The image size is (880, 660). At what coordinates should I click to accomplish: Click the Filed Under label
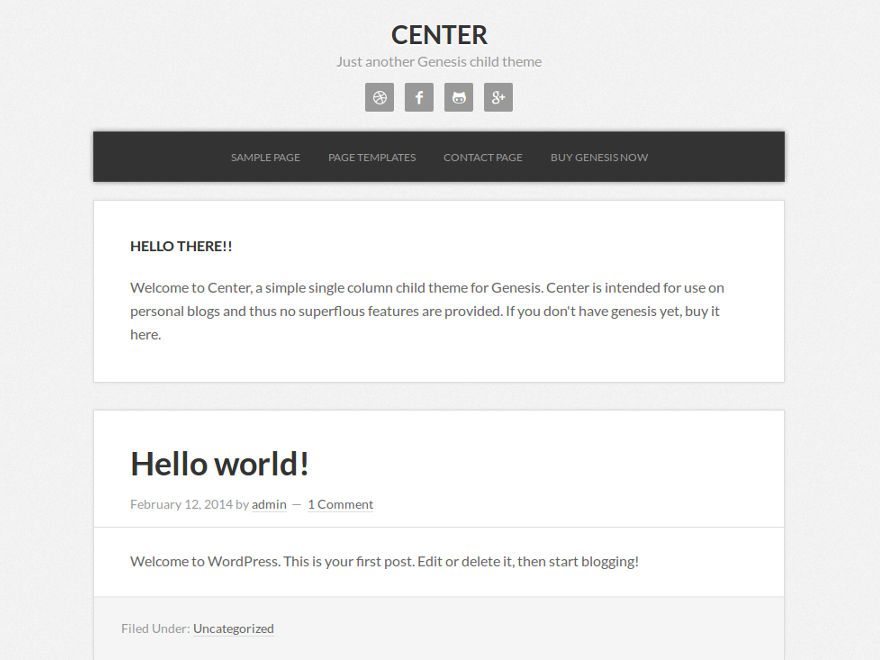155,629
